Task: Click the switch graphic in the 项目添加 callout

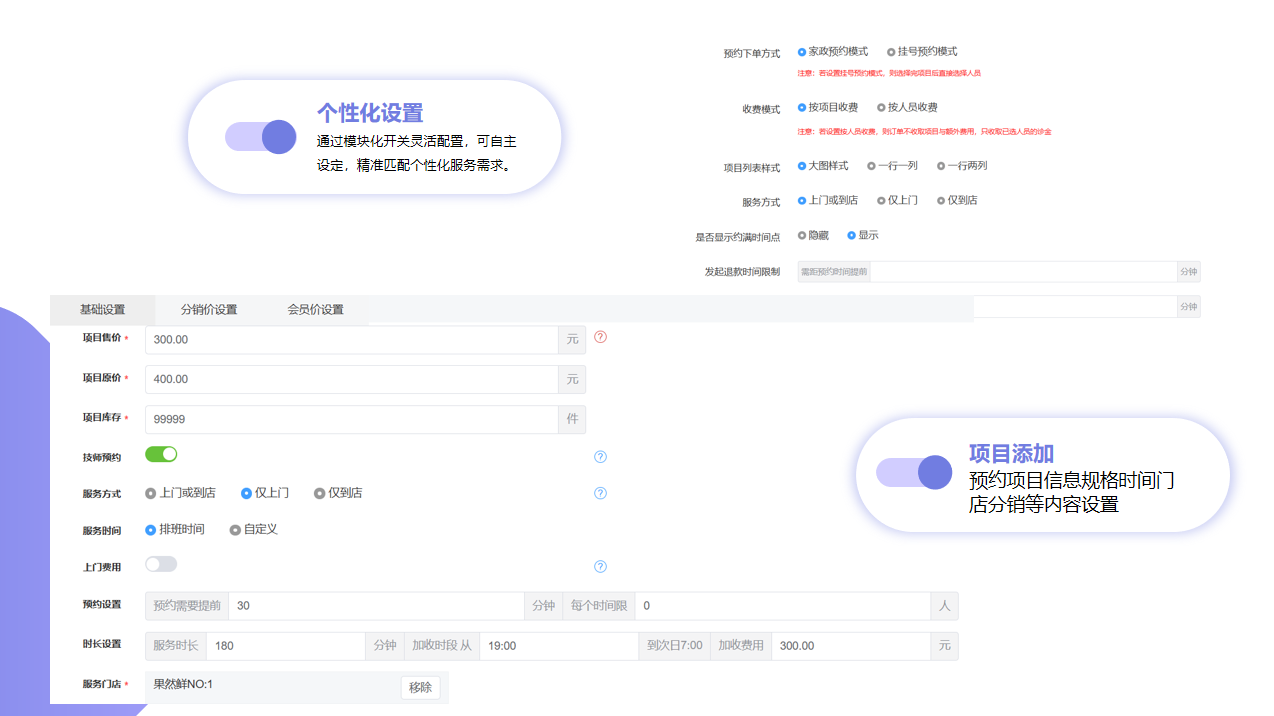Action: click(x=914, y=472)
